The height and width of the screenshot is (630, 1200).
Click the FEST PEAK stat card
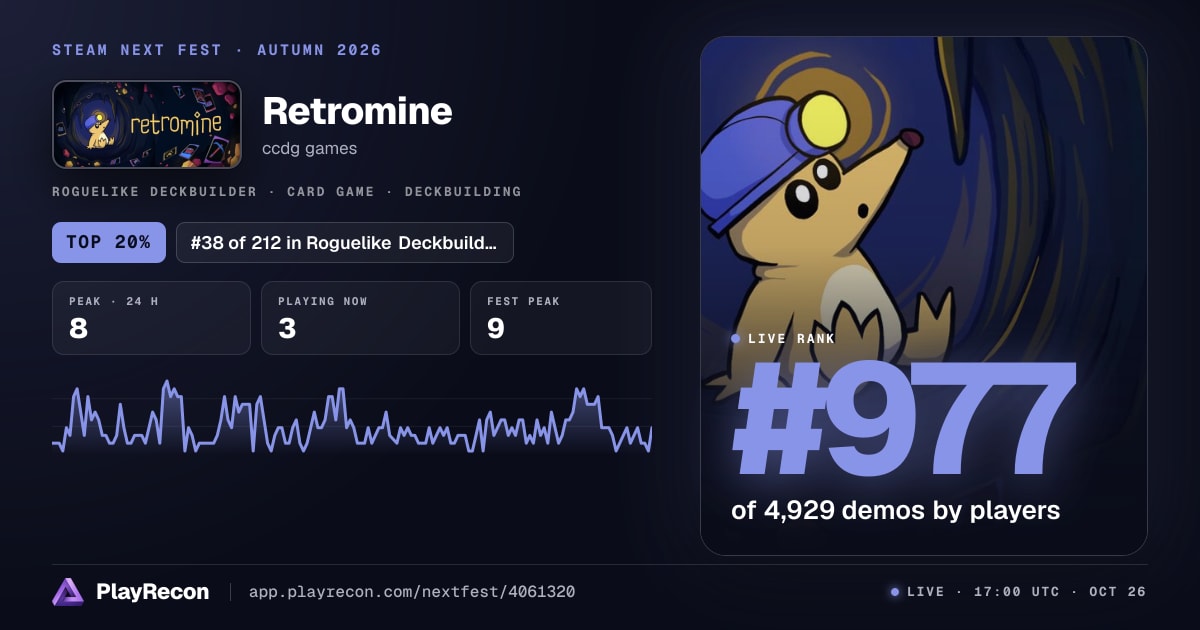point(561,318)
